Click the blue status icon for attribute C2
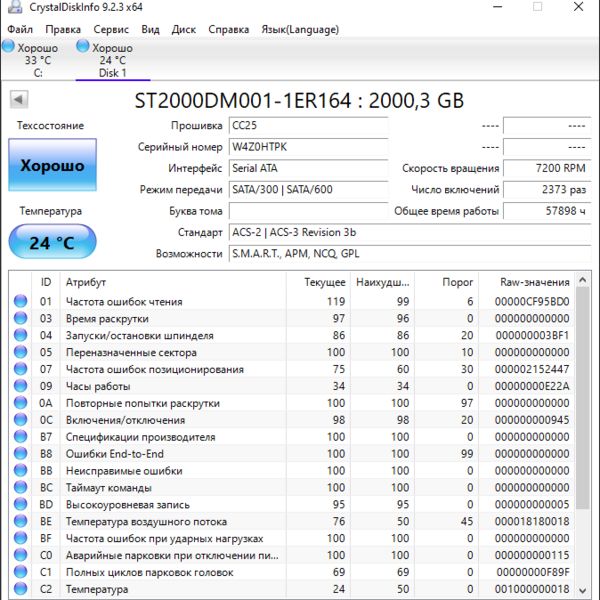The width and height of the screenshot is (600, 600). (x=21, y=589)
